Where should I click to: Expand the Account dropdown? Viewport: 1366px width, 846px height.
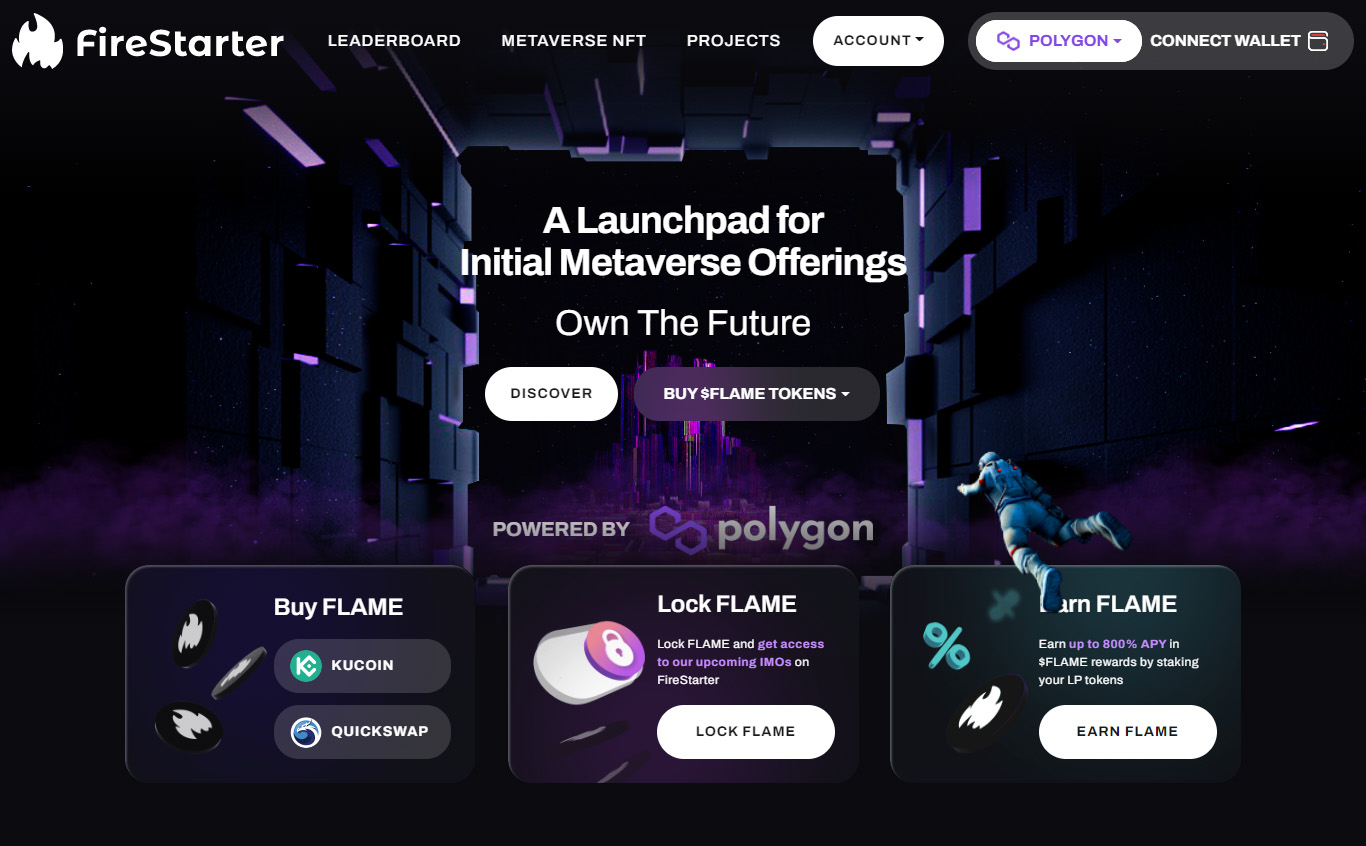(878, 41)
